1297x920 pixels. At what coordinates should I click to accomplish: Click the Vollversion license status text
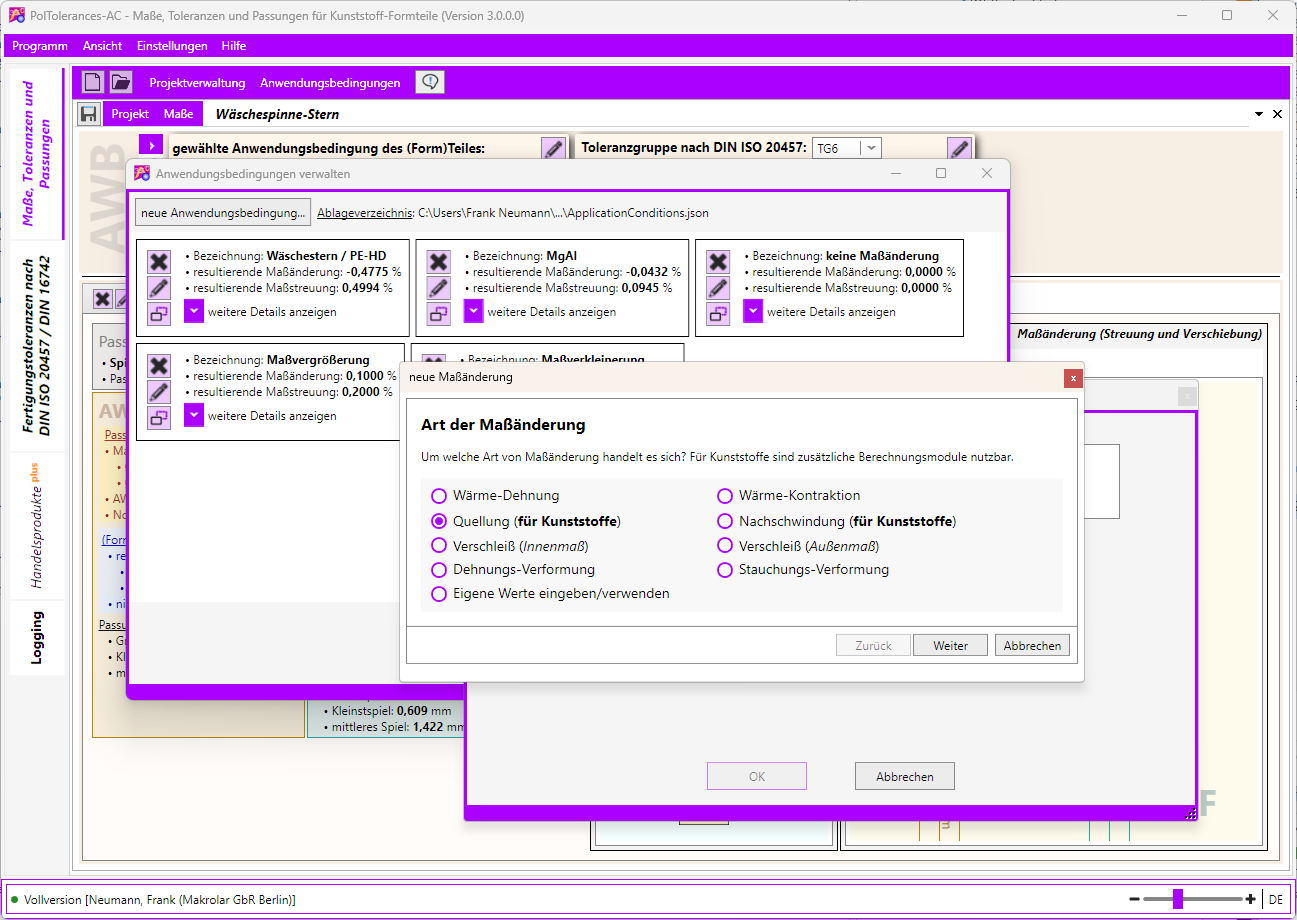pyautogui.click(x=160, y=900)
